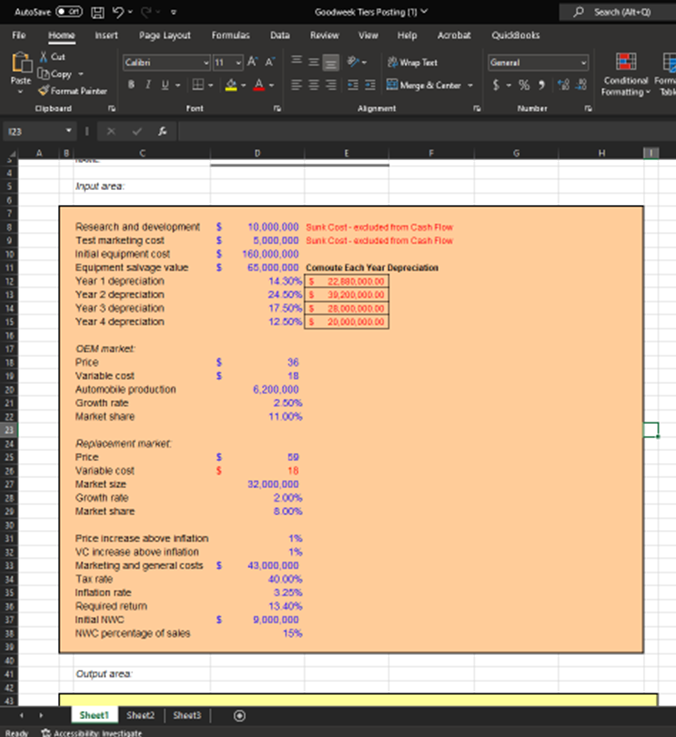Image resolution: width=676 pixels, height=737 pixels.
Task: Toggle Bold formatting
Action: pos(131,85)
